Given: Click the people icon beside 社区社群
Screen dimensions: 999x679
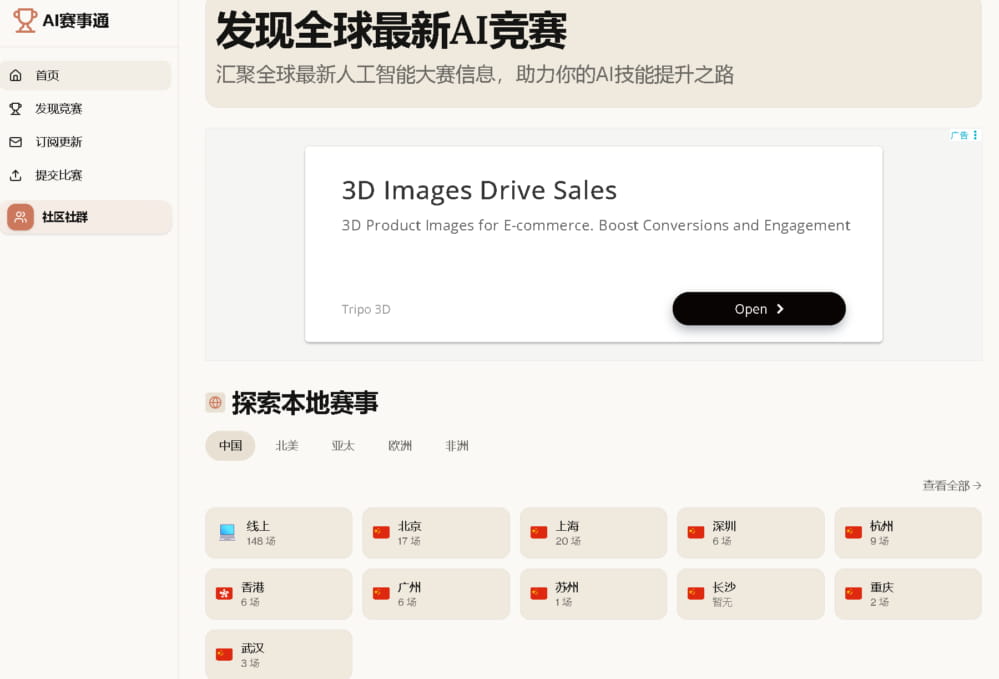Looking at the screenshot, I should tap(20, 217).
